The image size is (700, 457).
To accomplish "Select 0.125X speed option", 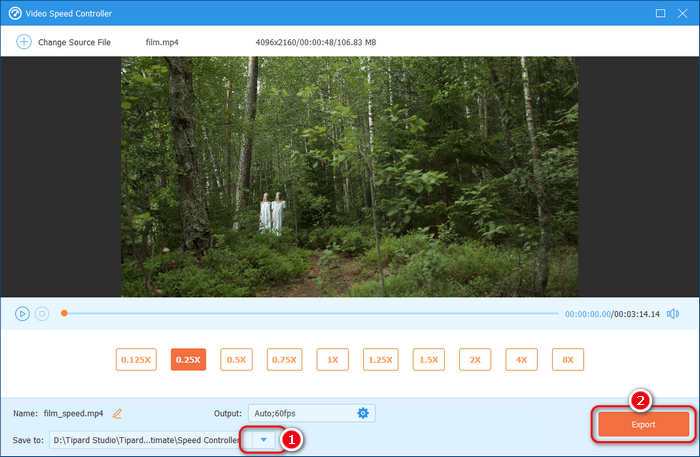I will 134,360.
